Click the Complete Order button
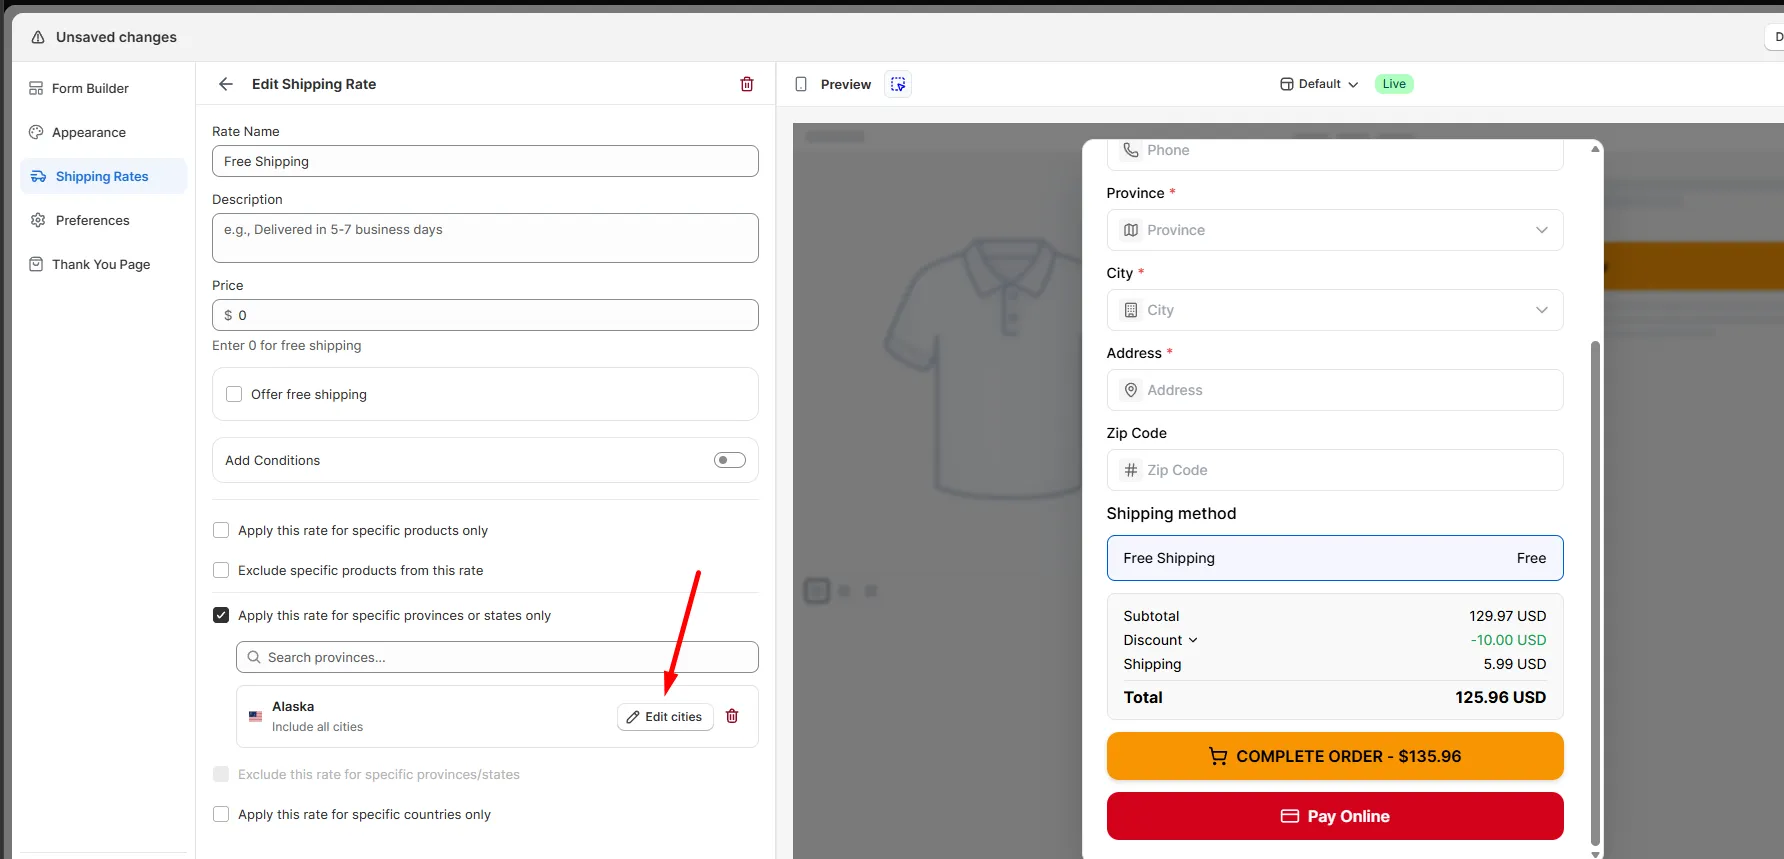Viewport: 1784px width, 859px height. [1335, 756]
